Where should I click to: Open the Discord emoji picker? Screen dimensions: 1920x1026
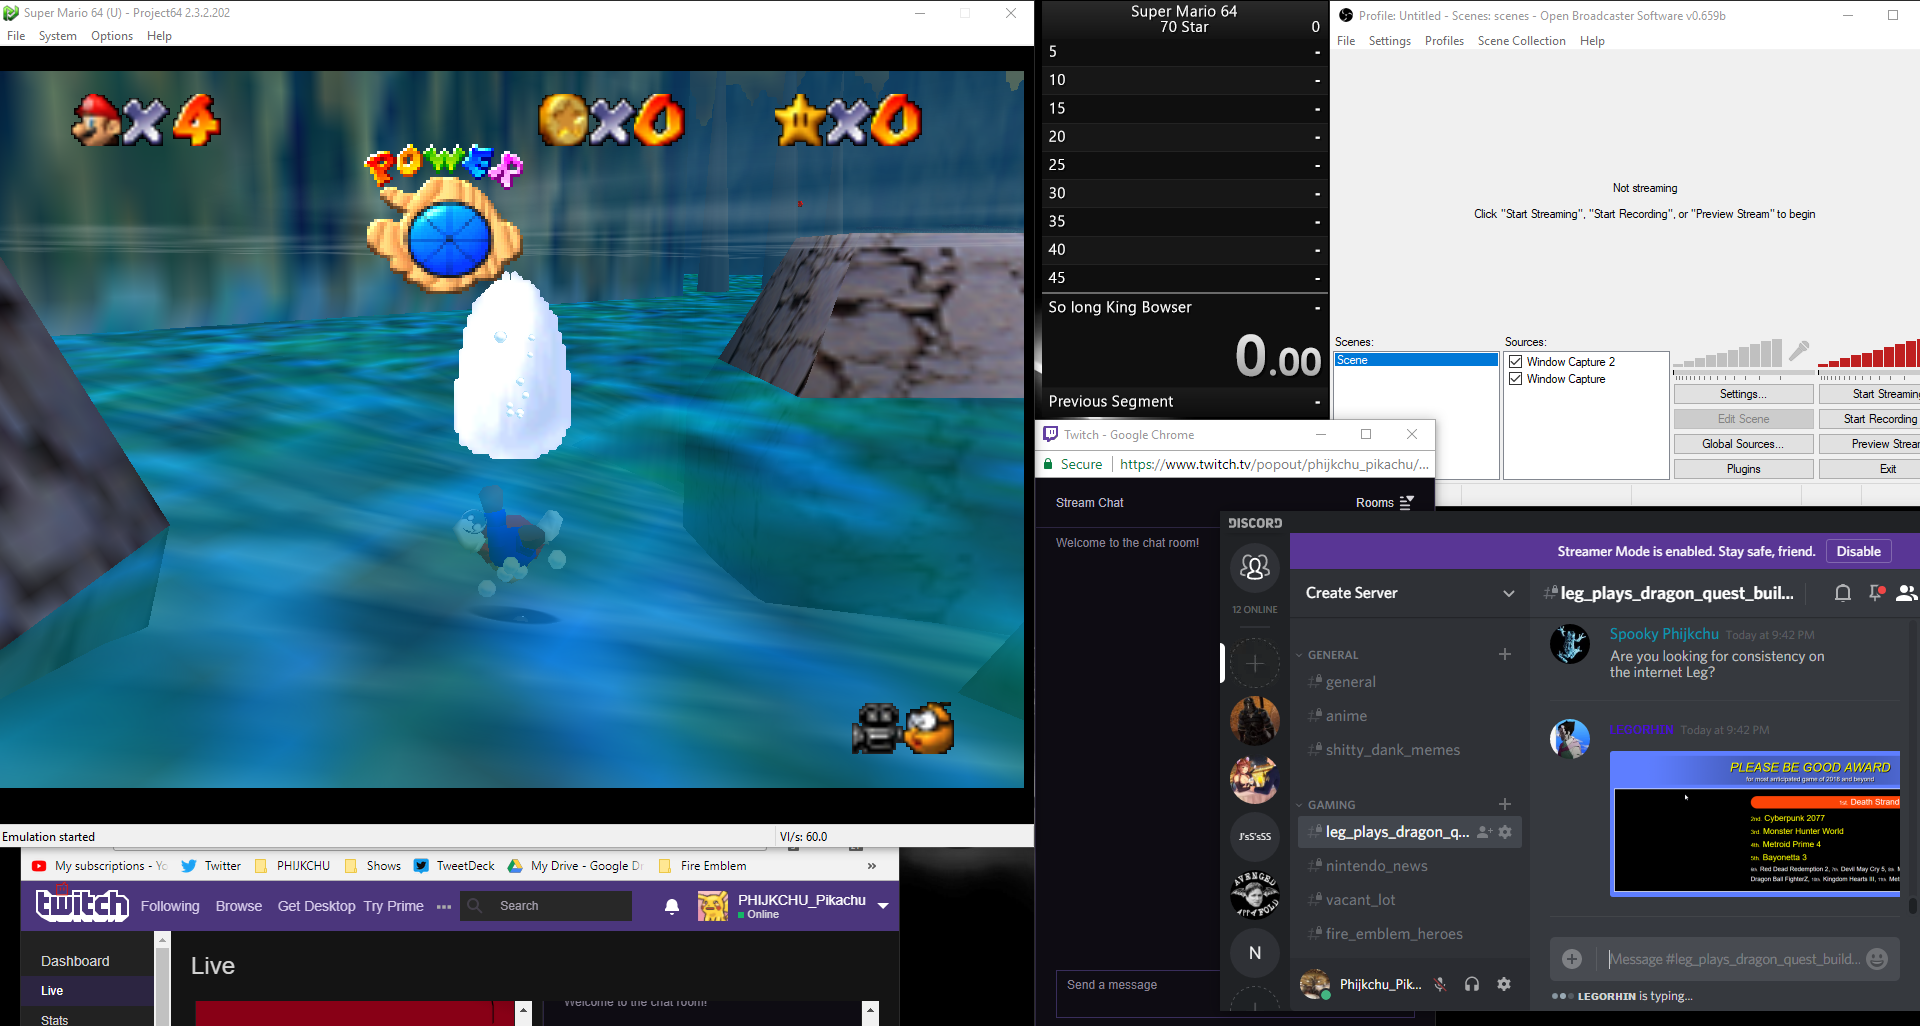click(1877, 959)
